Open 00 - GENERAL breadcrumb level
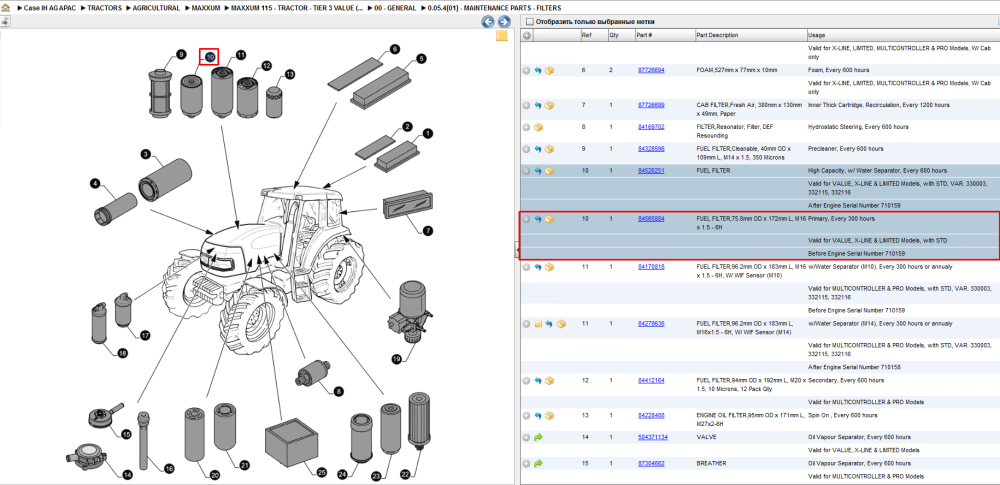 click(394, 9)
